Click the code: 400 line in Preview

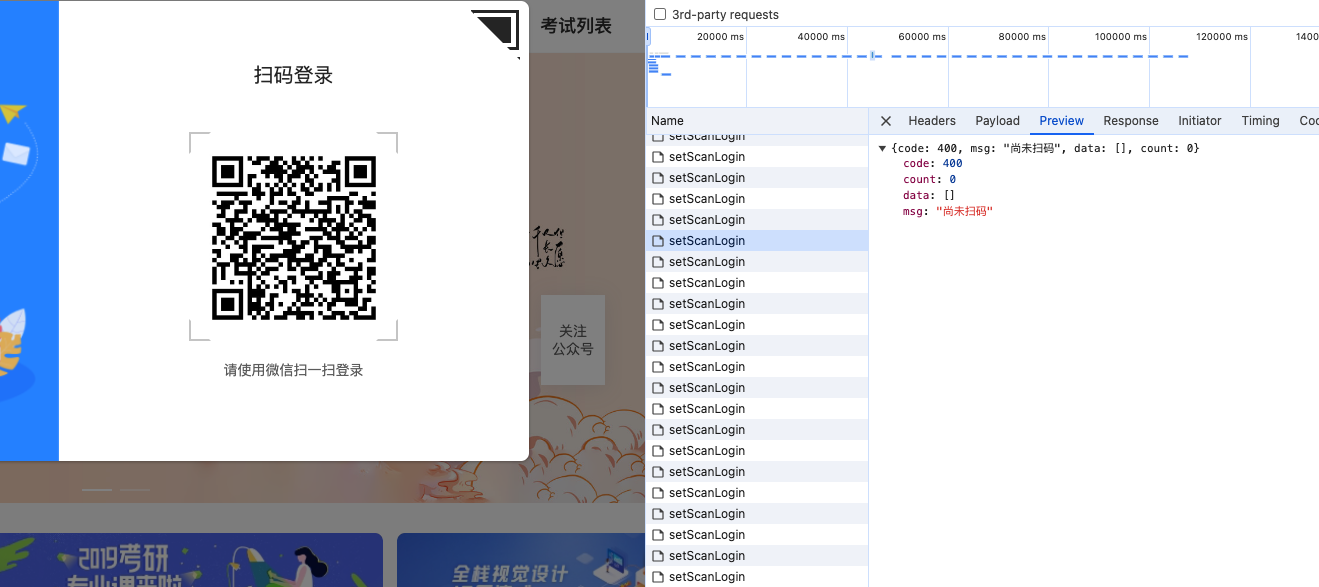(933, 164)
